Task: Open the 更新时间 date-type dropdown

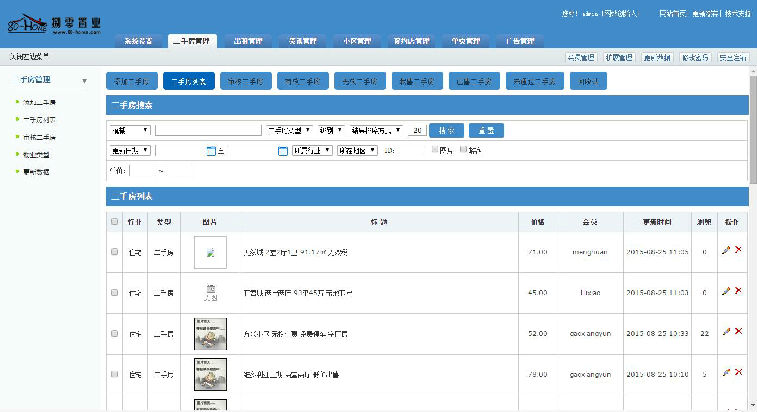Action: point(130,151)
